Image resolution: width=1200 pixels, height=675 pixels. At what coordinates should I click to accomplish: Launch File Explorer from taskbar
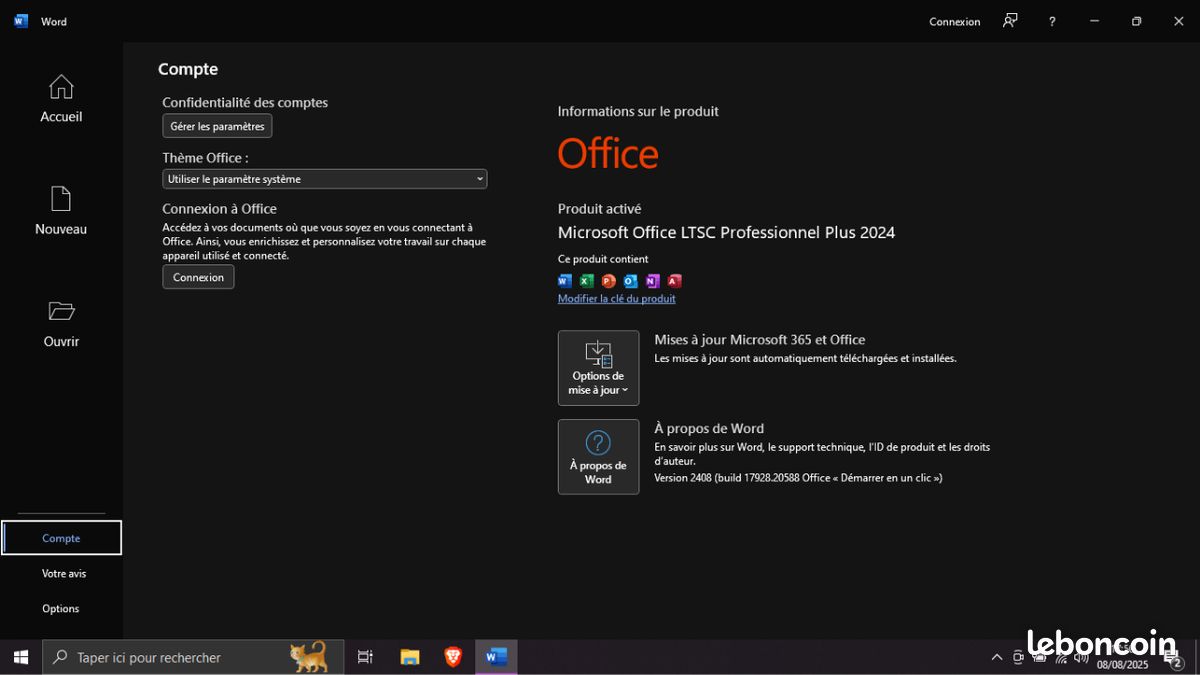(410, 657)
